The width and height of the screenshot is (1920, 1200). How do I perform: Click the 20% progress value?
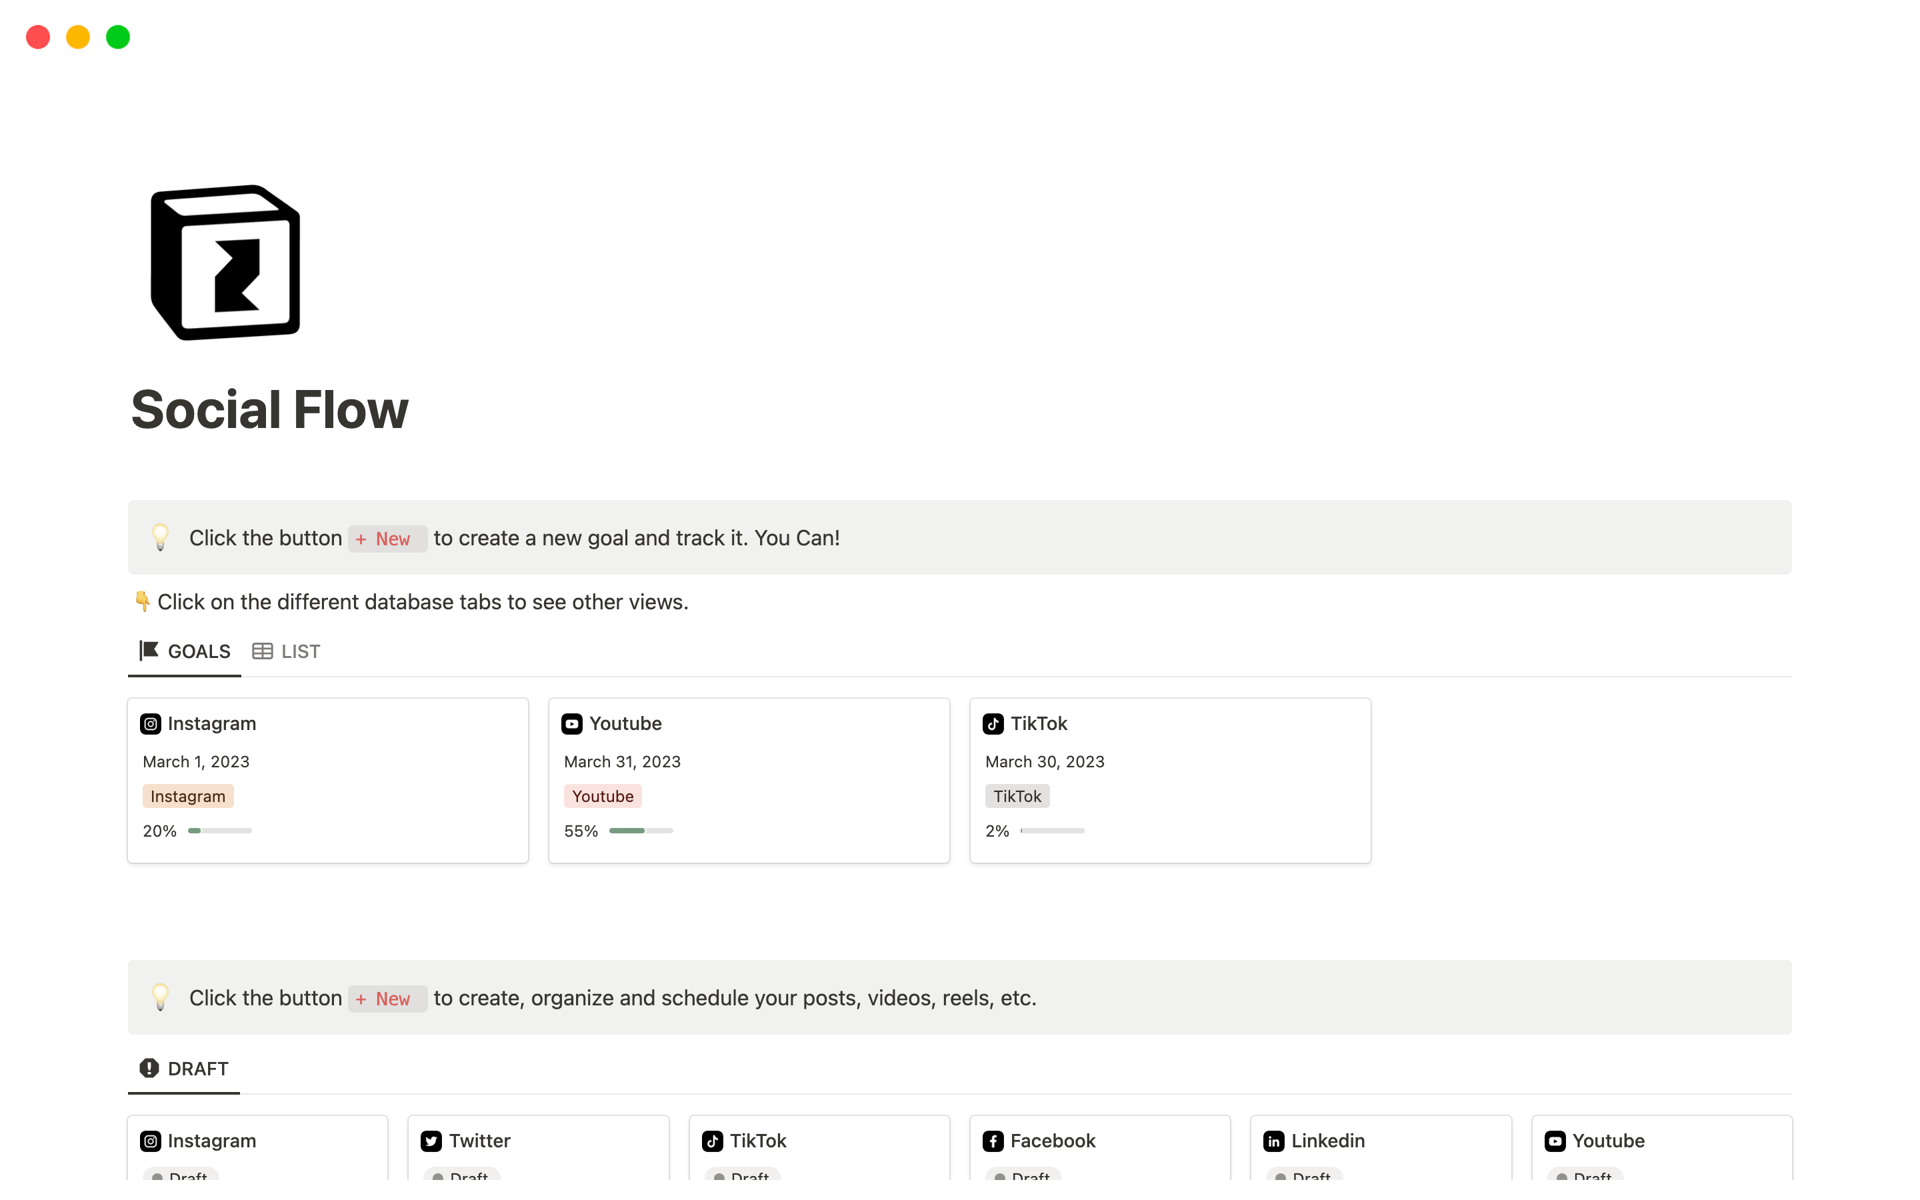tap(160, 831)
